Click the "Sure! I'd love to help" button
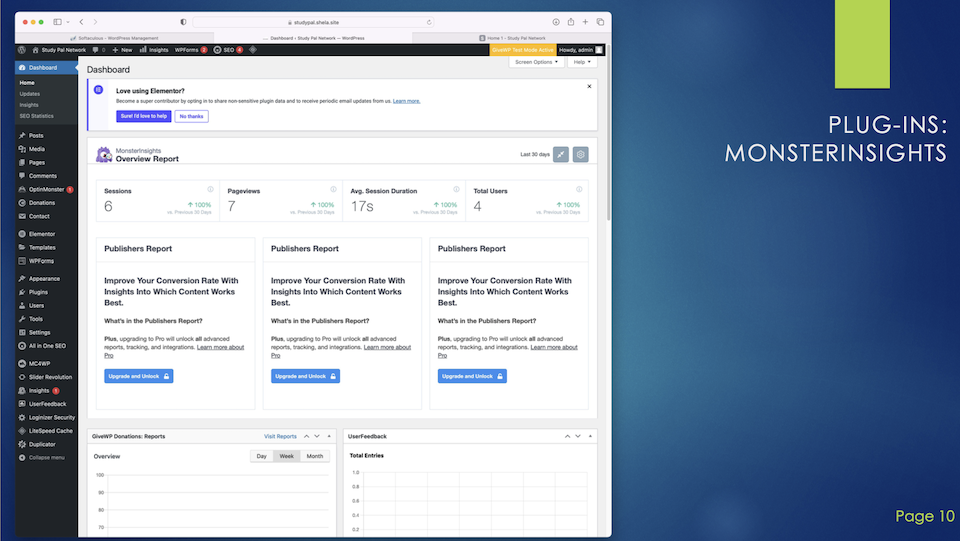The height and width of the screenshot is (541, 960). tap(143, 117)
